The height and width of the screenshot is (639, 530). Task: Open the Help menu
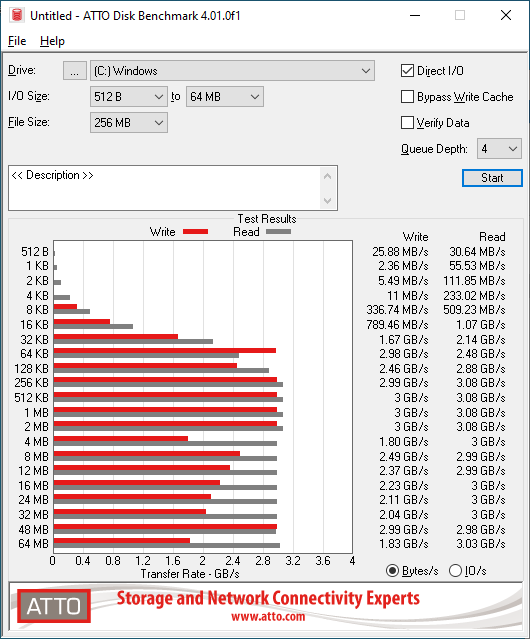pyautogui.click(x=52, y=41)
